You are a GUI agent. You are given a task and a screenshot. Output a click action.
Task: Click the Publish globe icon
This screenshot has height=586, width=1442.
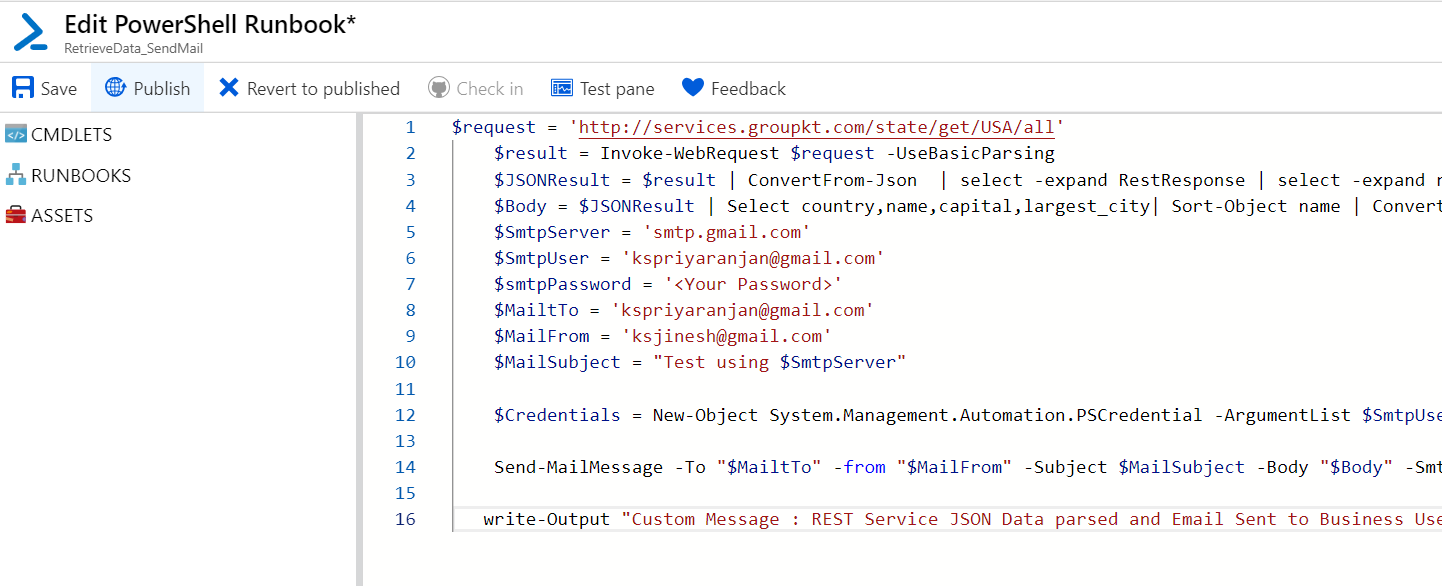click(x=116, y=88)
